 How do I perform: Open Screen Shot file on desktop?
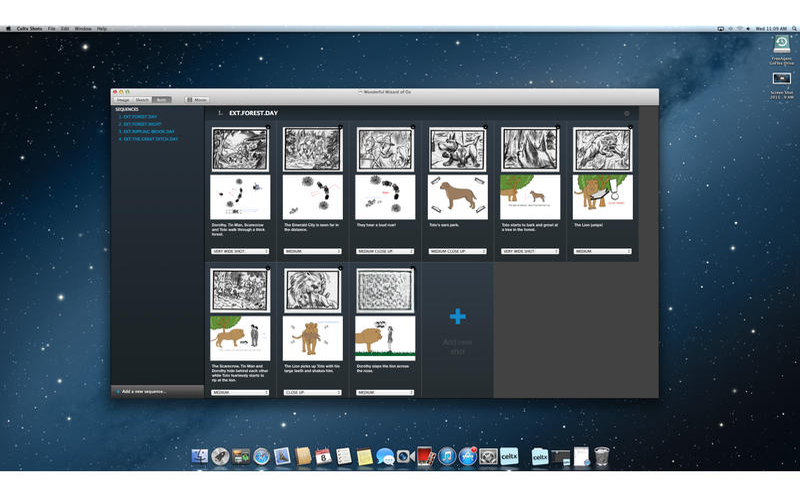(x=782, y=79)
